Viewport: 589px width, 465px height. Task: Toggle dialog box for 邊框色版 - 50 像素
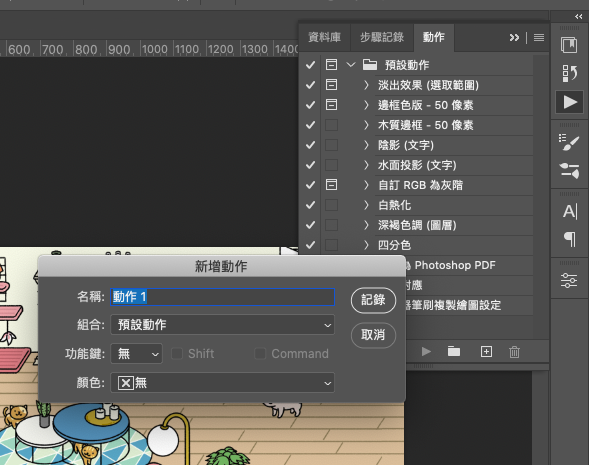pyautogui.click(x=331, y=104)
